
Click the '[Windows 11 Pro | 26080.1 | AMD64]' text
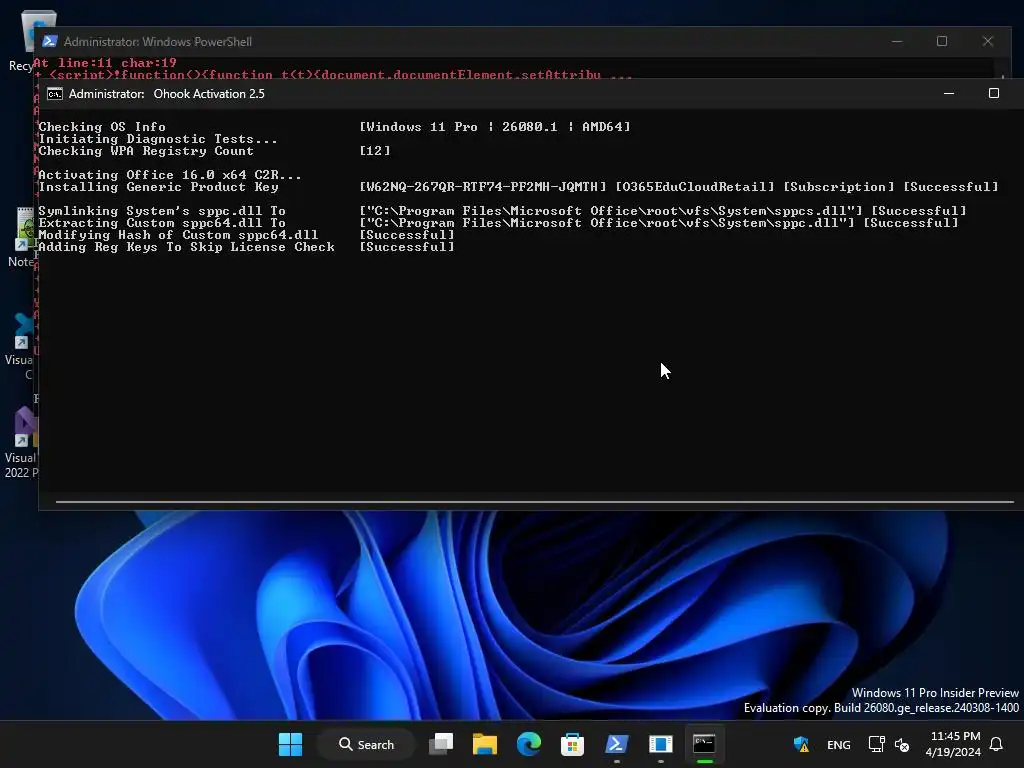[x=495, y=127]
